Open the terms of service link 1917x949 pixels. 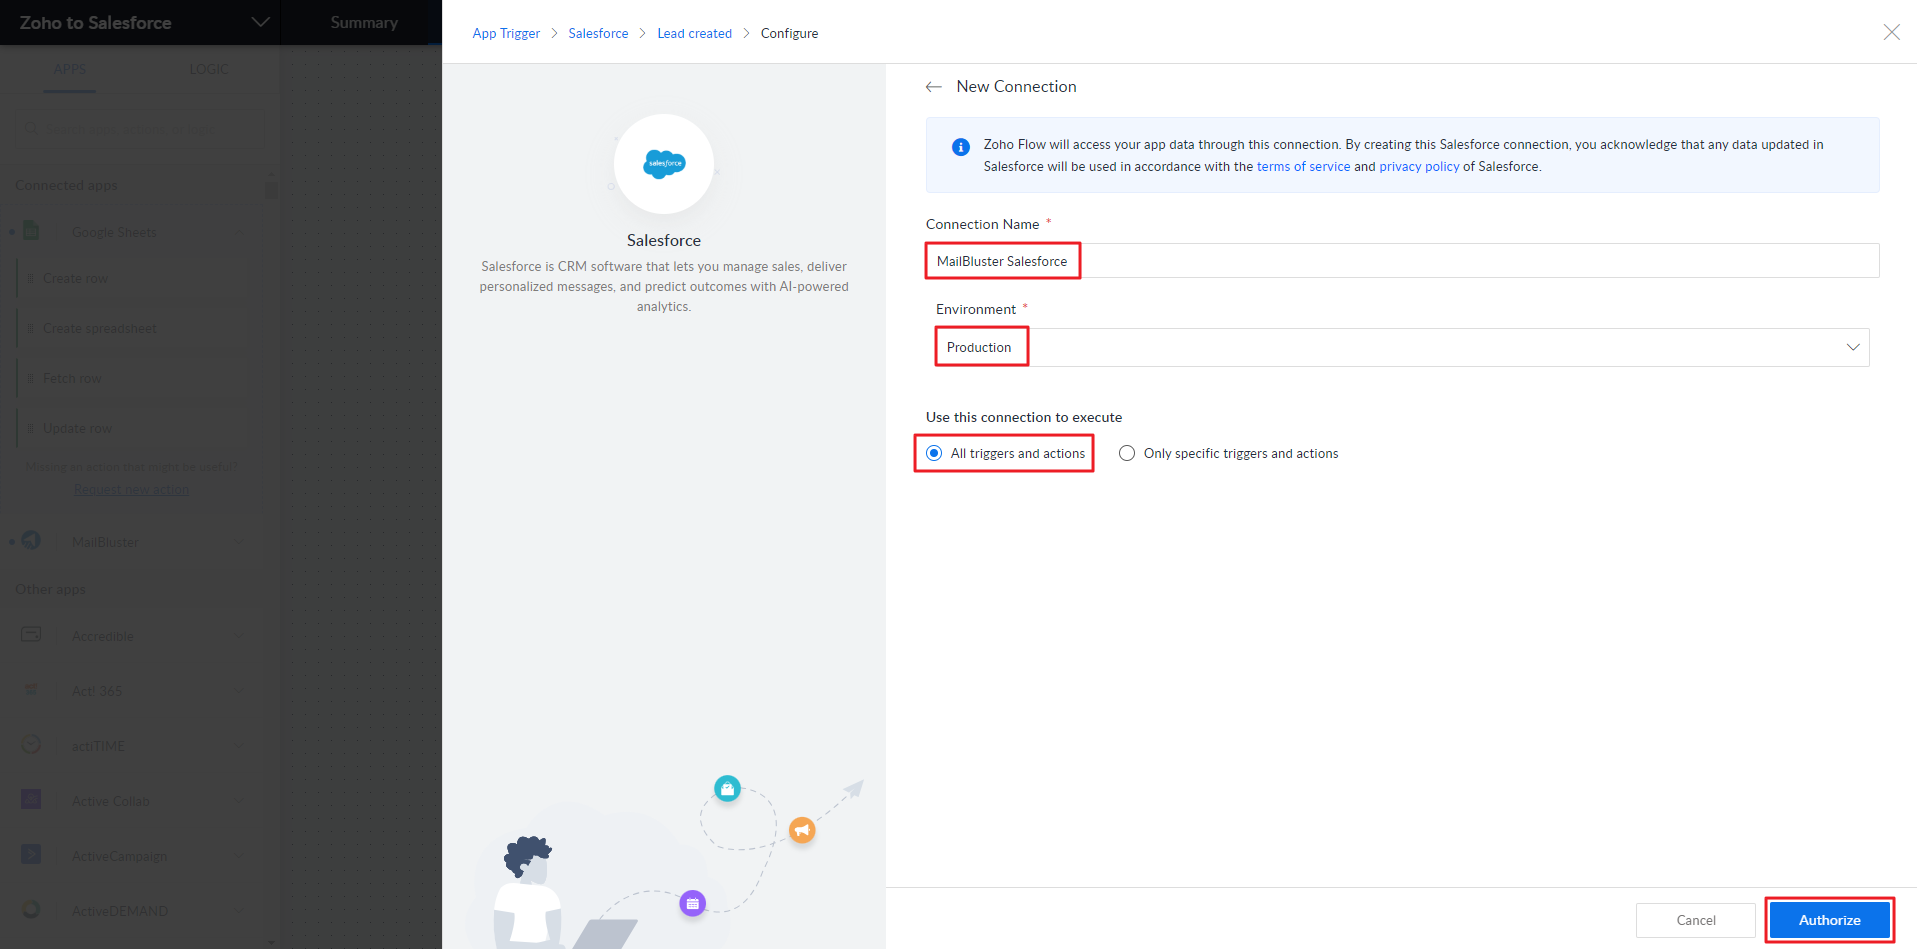1303,167
